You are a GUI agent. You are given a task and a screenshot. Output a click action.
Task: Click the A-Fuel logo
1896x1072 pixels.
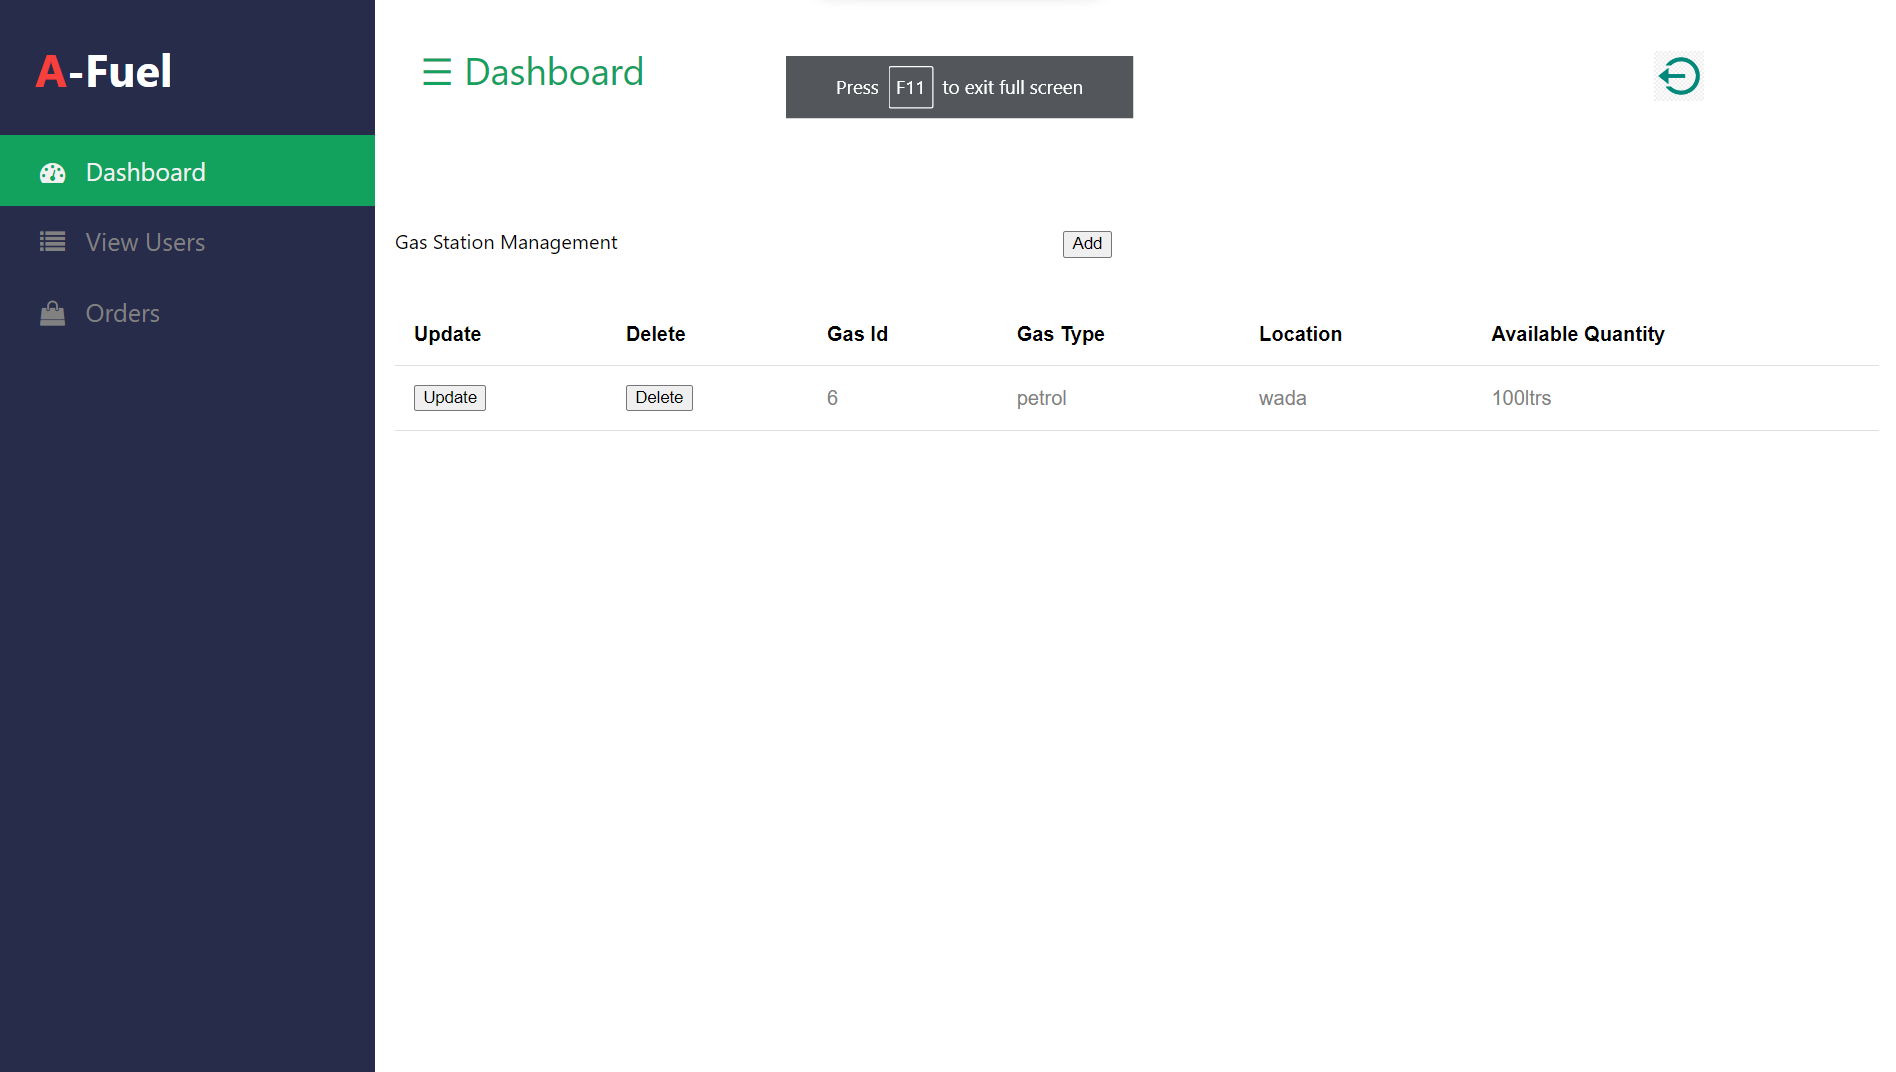coord(104,72)
